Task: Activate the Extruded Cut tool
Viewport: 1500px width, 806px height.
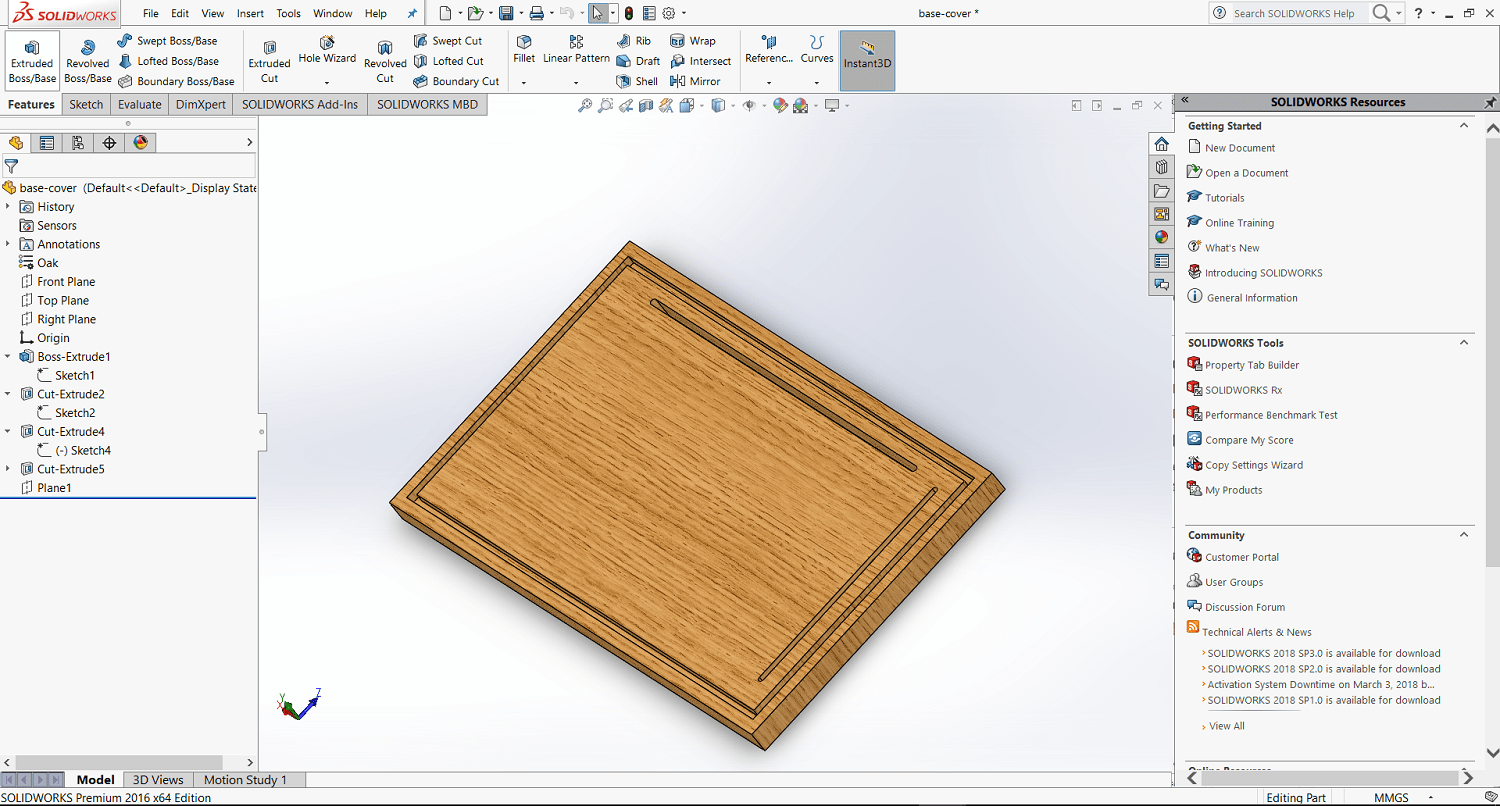Action: click(x=269, y=62)
